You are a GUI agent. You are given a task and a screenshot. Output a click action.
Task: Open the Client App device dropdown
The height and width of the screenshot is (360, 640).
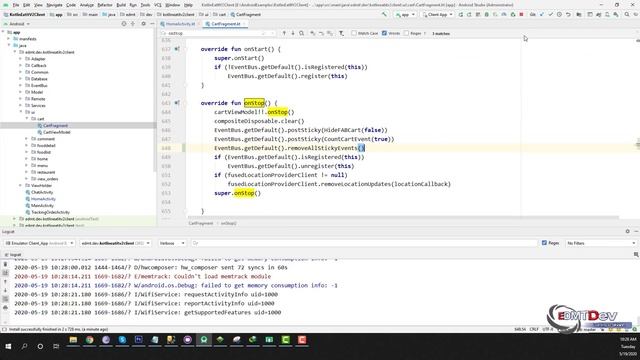pos(438,14)
